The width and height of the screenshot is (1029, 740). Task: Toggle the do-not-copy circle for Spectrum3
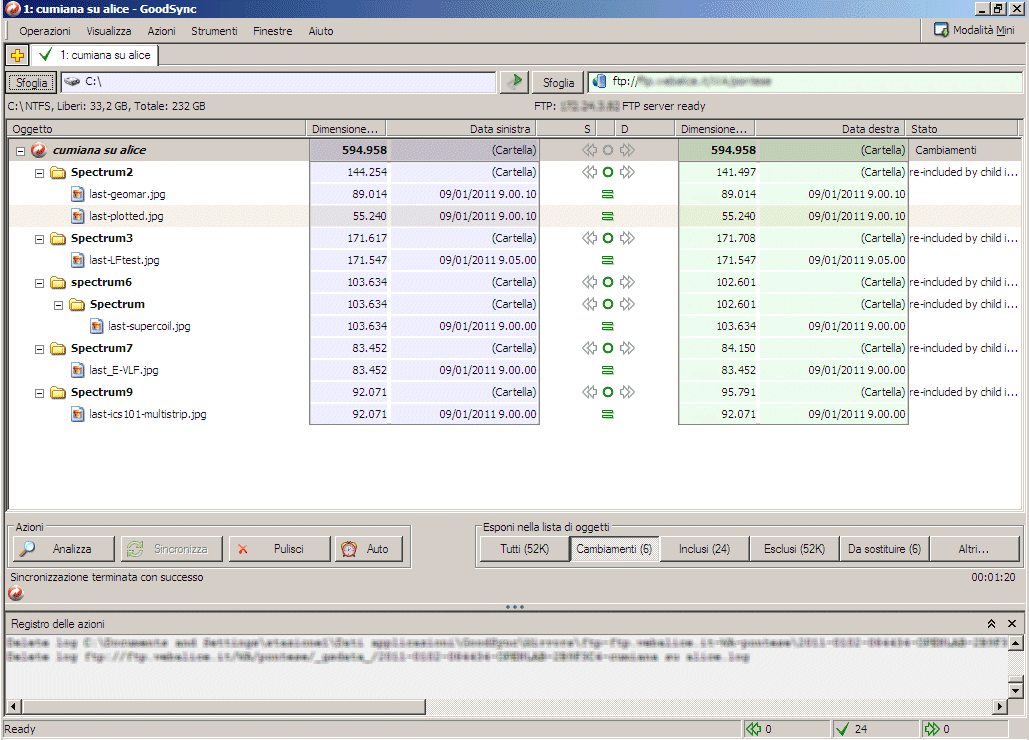608,238
